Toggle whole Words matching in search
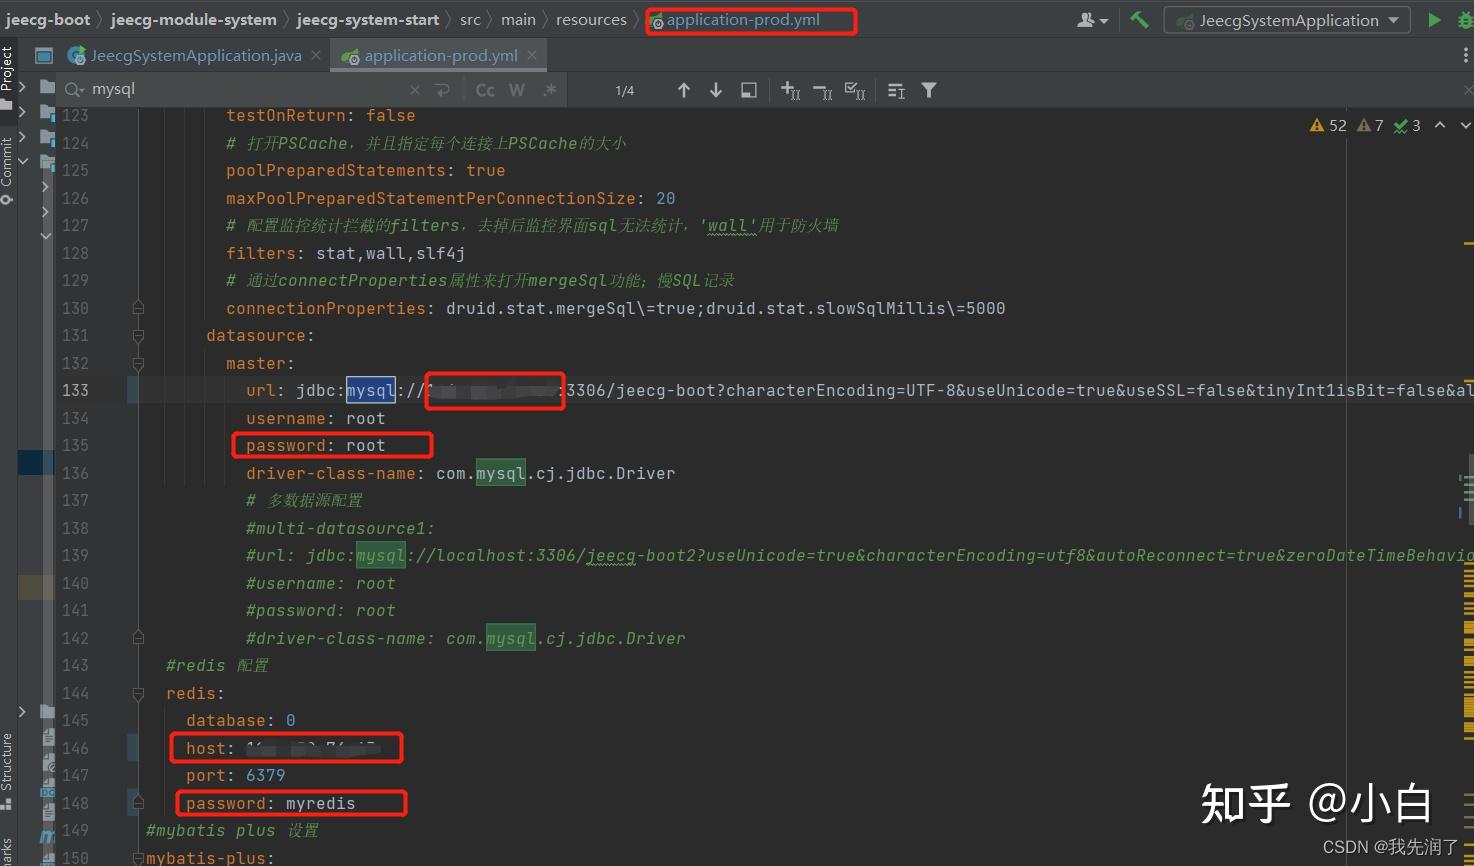 click(516, 90)
